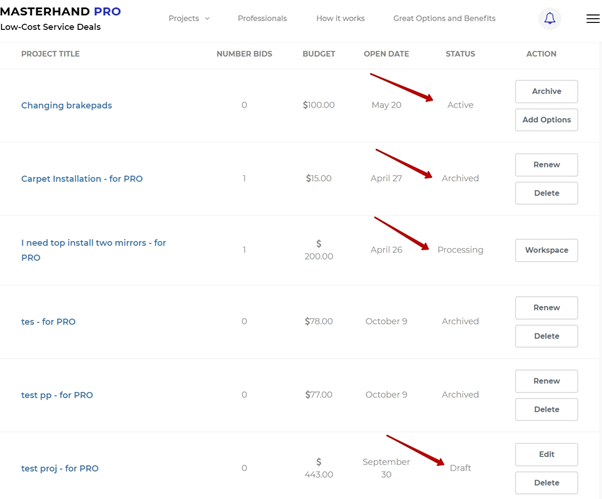Delete the test pp - for PRO project
This screenshot has width=602, height=499.
click(x=546, y=410)
